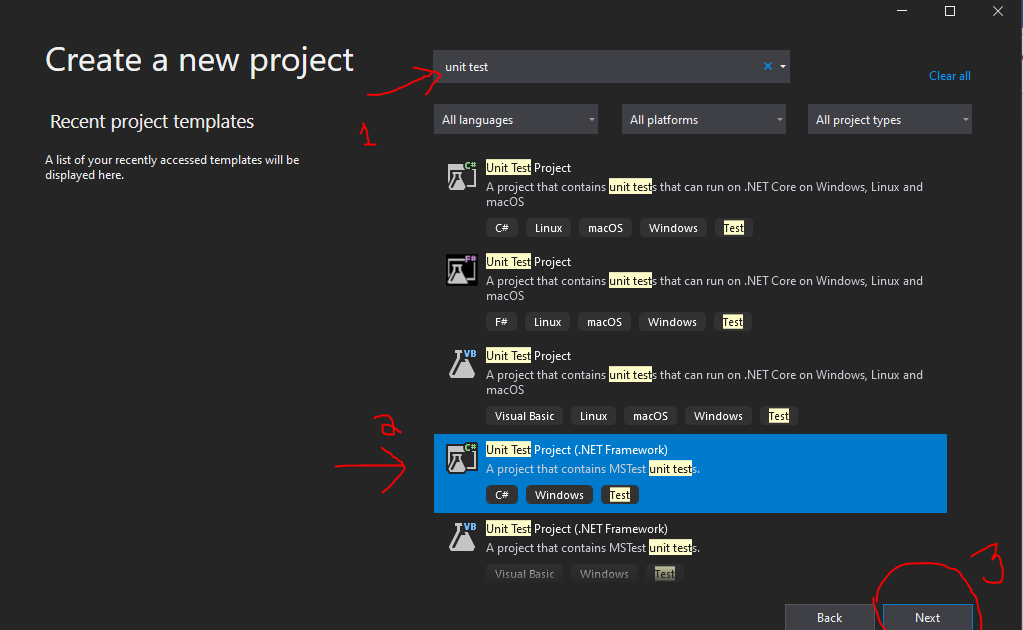Screen dimensions: 1023x630
Task: Click the Windows tag on selected template
Action: [559, 494]
